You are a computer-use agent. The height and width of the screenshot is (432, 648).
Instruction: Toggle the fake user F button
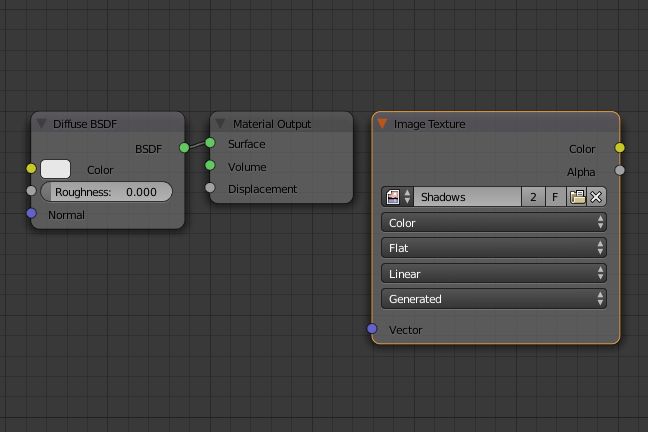(555, 197)
